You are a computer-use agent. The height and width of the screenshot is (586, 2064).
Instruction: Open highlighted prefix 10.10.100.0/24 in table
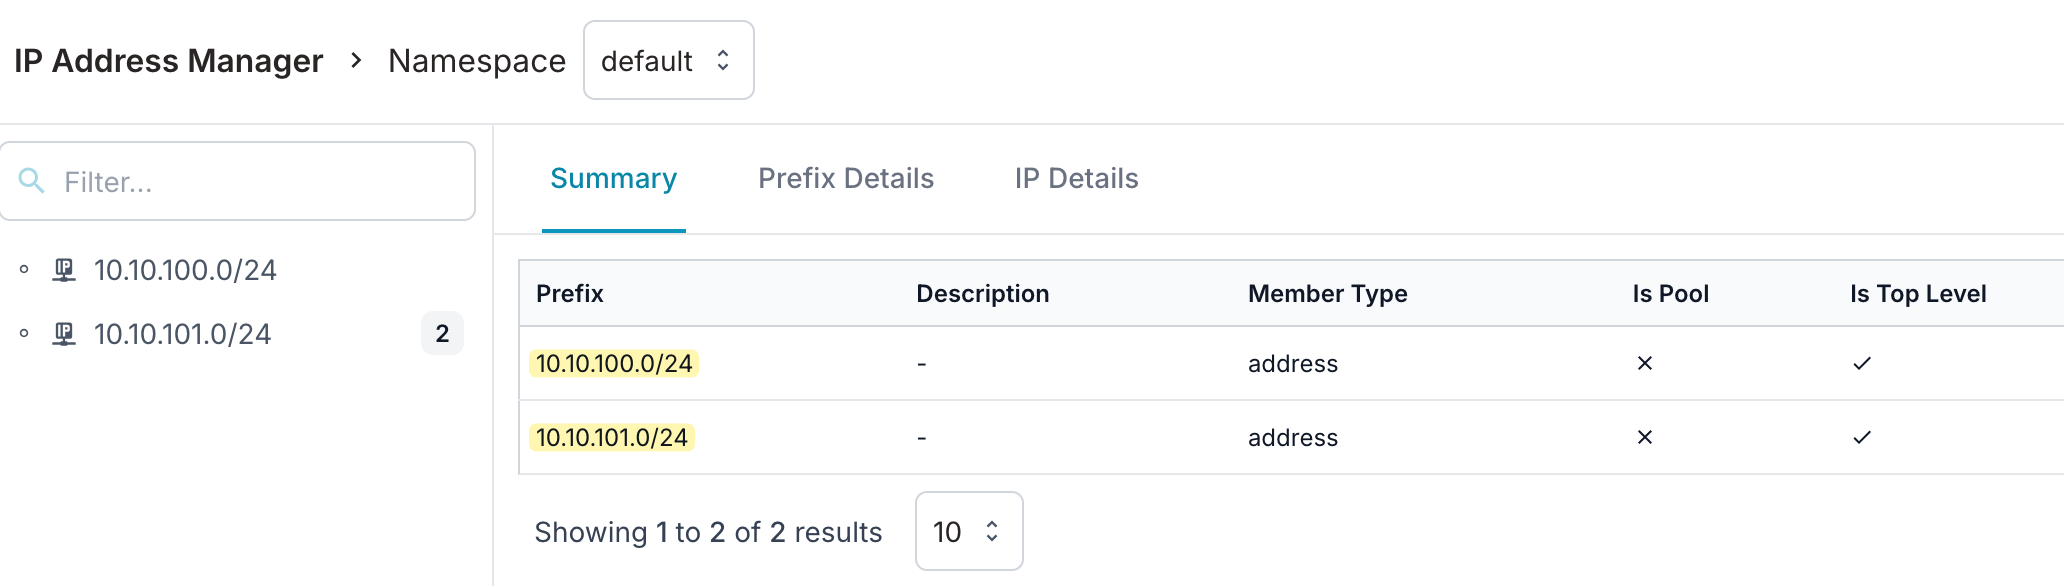pos(614,363)
